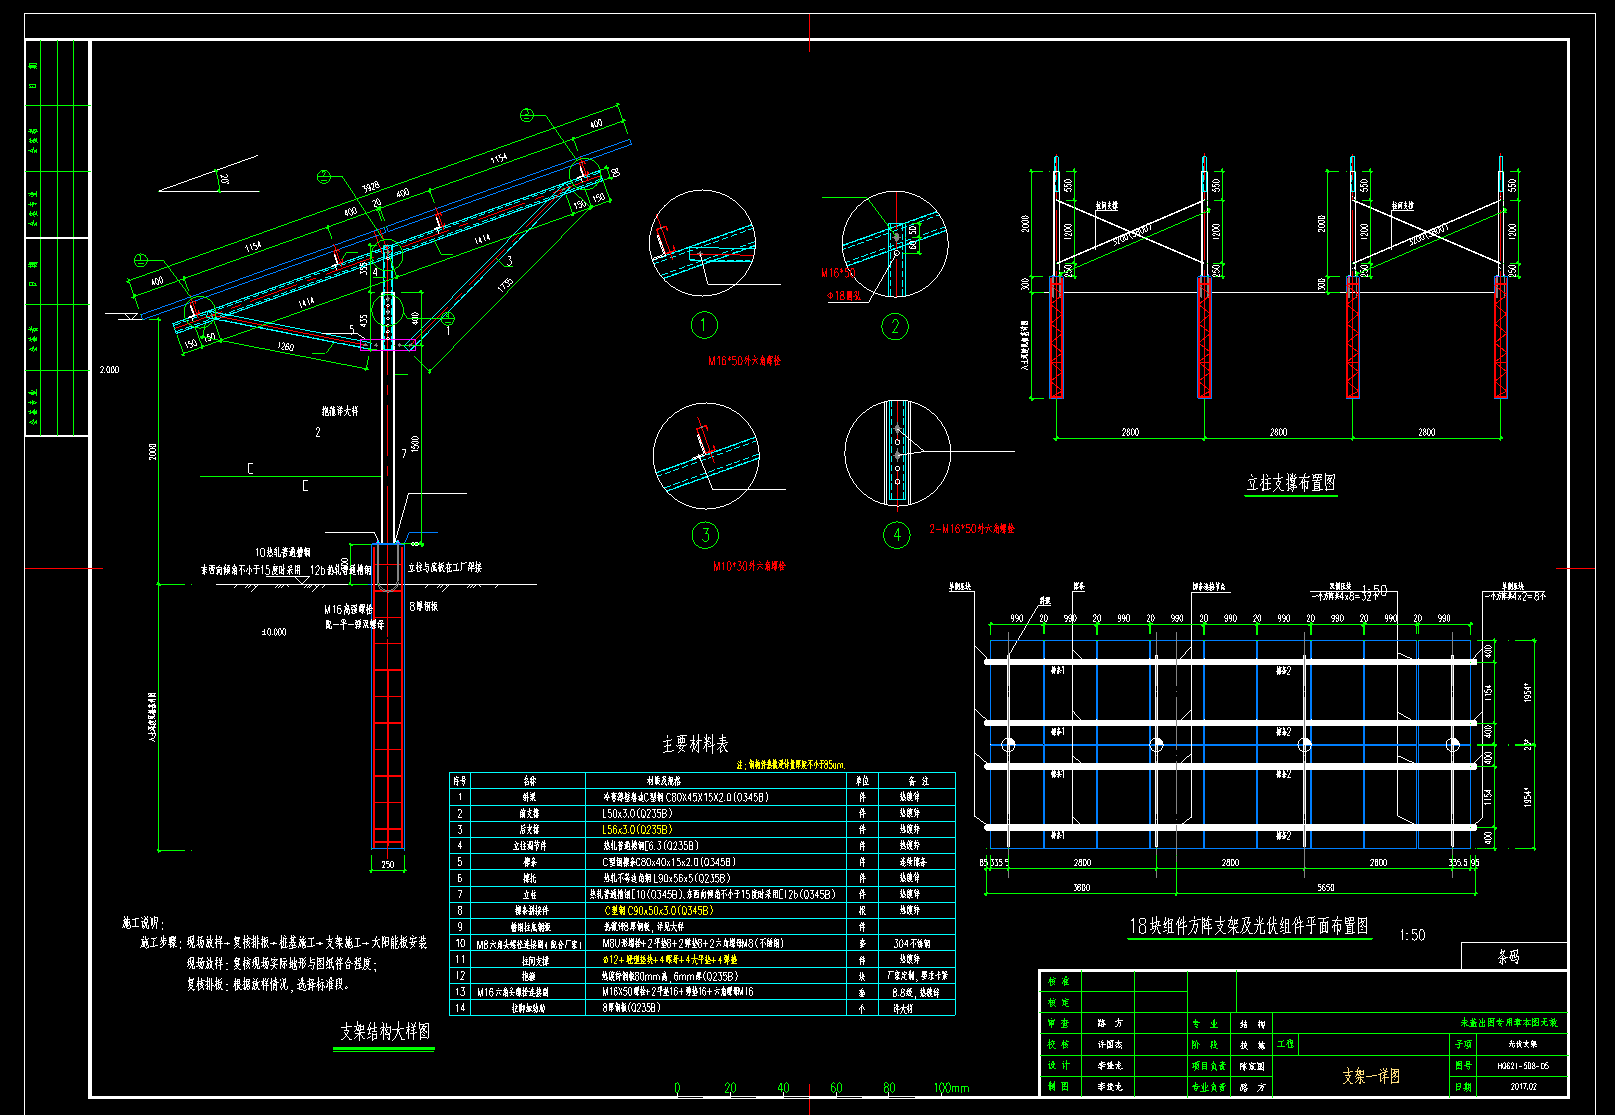Click detail circle number 3 label
Viewport: 1615px width, 1115px height.
click(x=705, y=535)
